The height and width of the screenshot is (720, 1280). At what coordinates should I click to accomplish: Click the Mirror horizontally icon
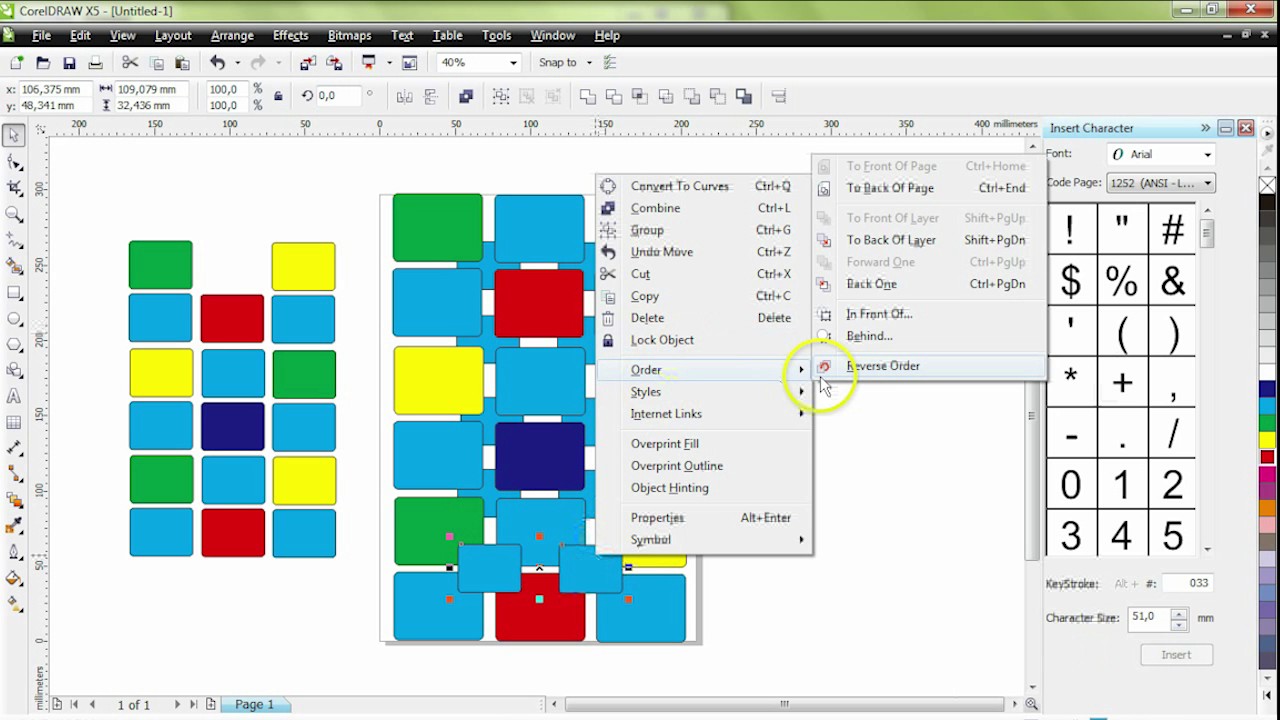(404, 97)
